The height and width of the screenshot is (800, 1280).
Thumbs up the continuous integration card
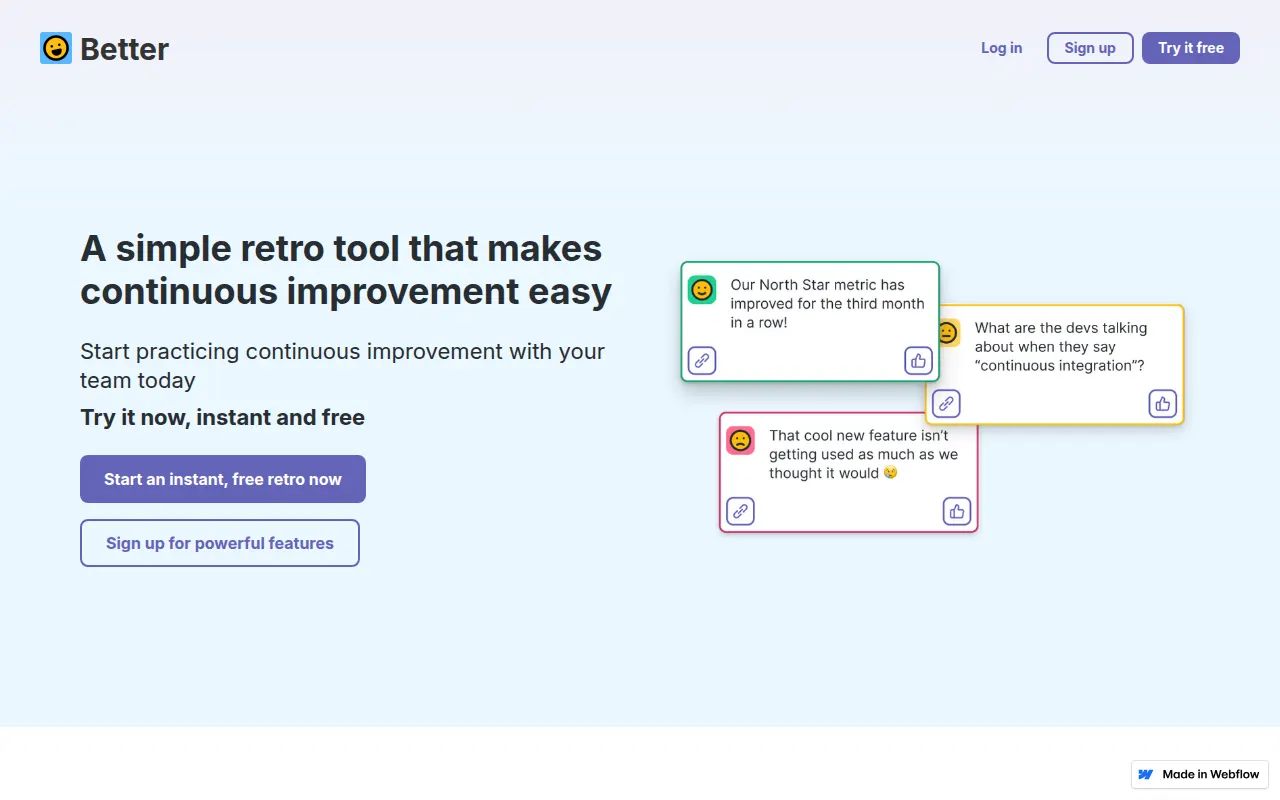tap(1163, 404)
